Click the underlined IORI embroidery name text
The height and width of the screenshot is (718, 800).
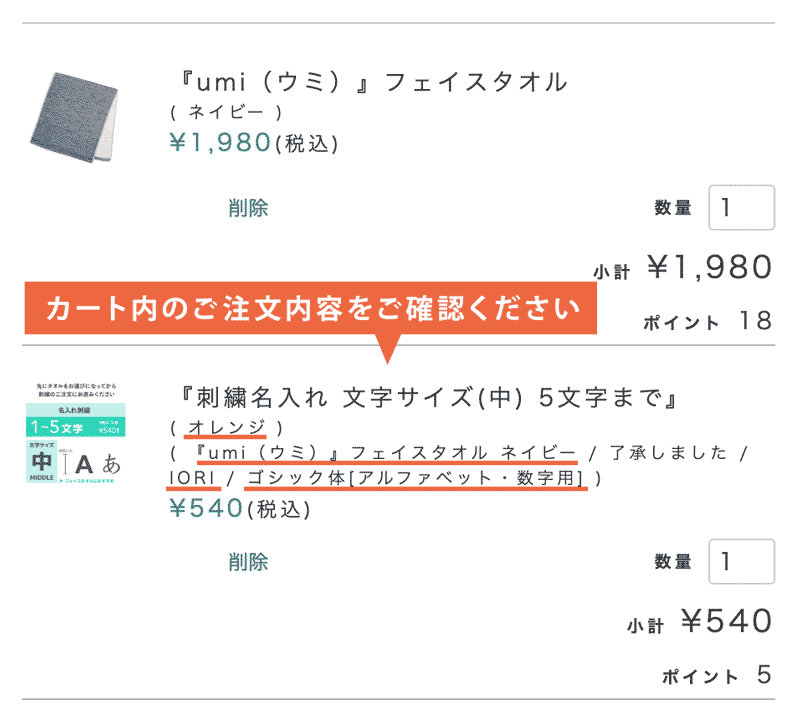pos(189,478)
